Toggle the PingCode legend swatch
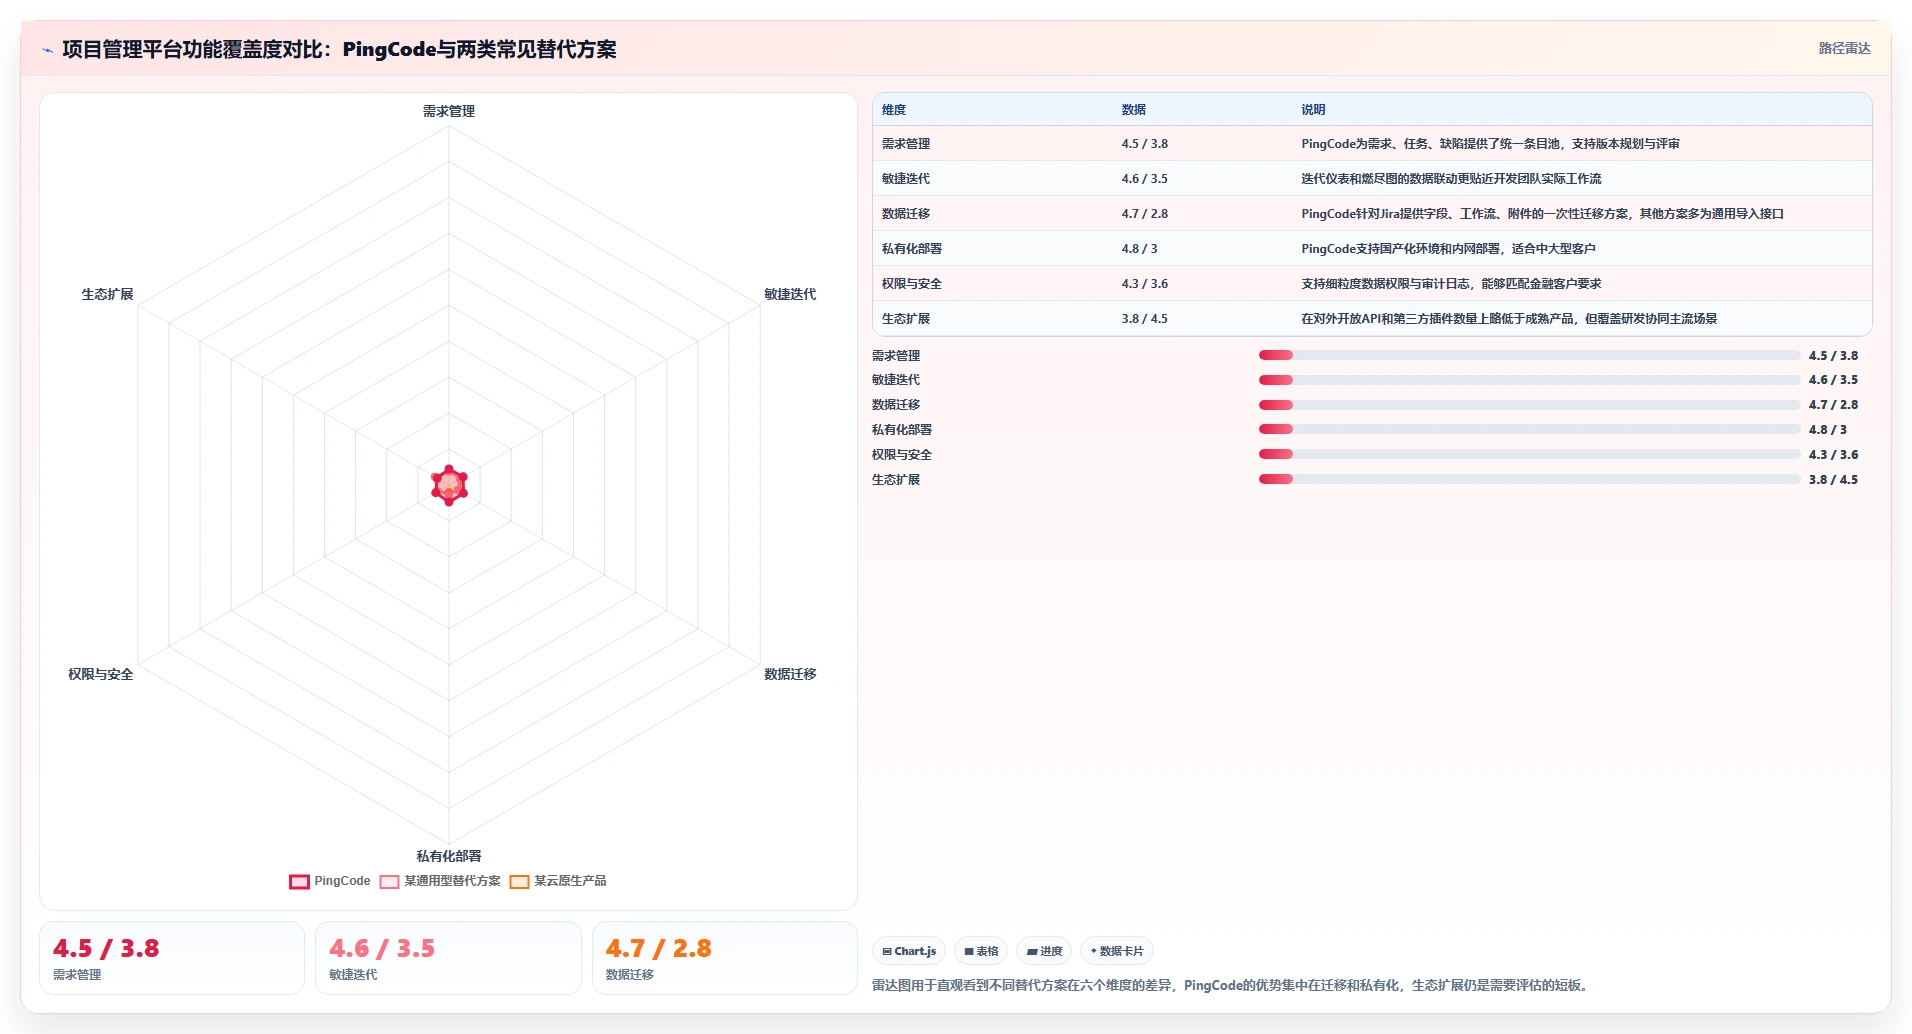1912x1034 pixels. tap(299, 882)
